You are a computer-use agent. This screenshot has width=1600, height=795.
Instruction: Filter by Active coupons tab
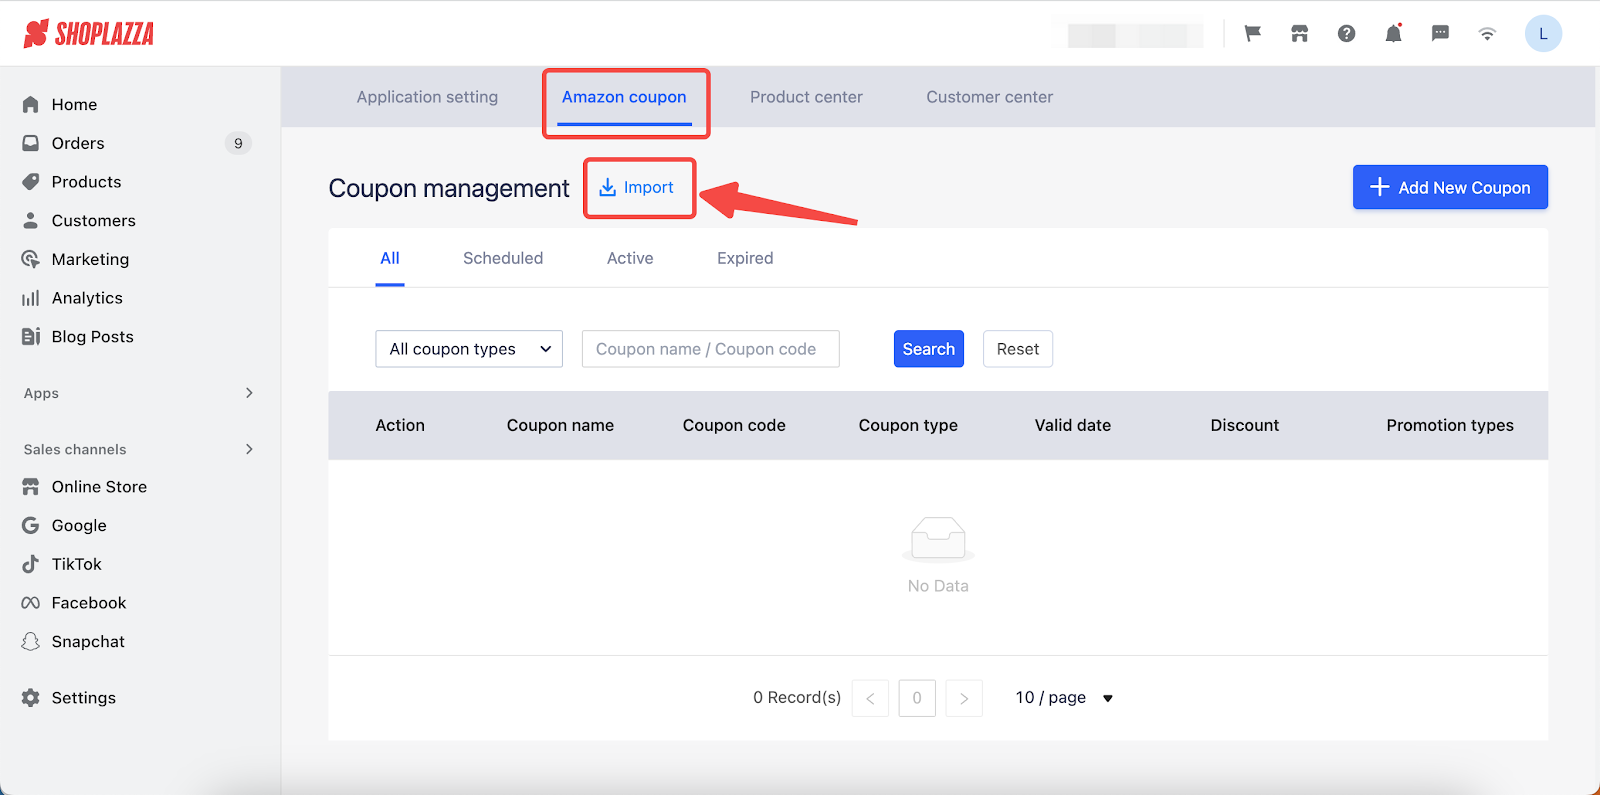[x=630, y=258]
